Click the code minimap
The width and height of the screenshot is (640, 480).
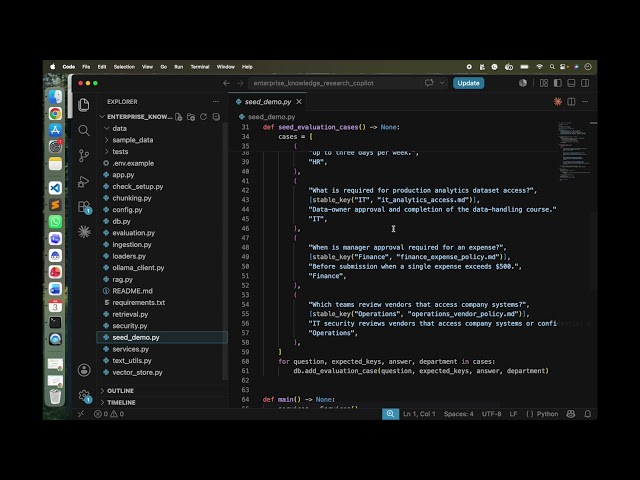(574, 151)
